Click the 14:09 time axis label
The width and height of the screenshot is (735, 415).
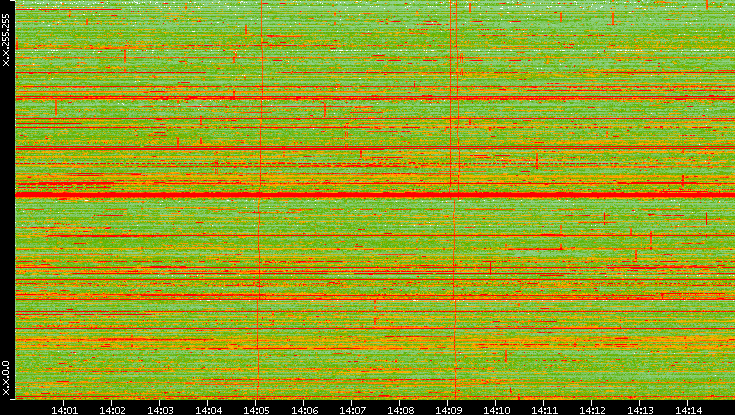click(448, 410)
